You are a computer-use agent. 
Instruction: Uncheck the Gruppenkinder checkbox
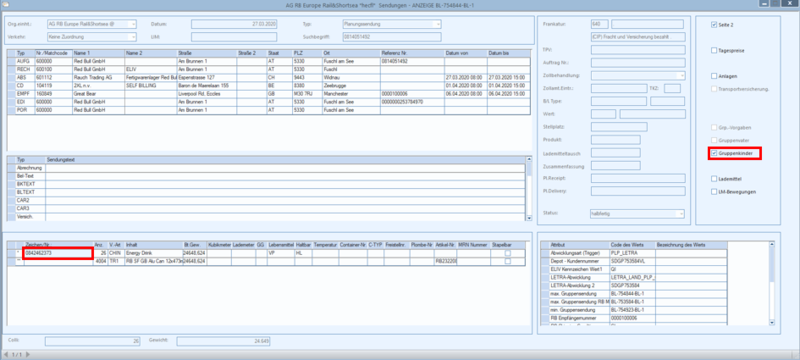point(714,153)
